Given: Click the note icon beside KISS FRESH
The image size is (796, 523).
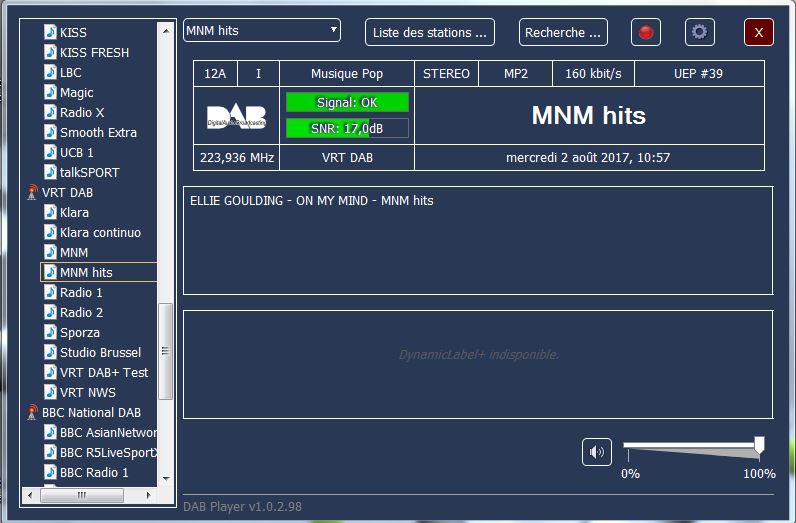Looking at the screenshot, I should tap(50, 52).
